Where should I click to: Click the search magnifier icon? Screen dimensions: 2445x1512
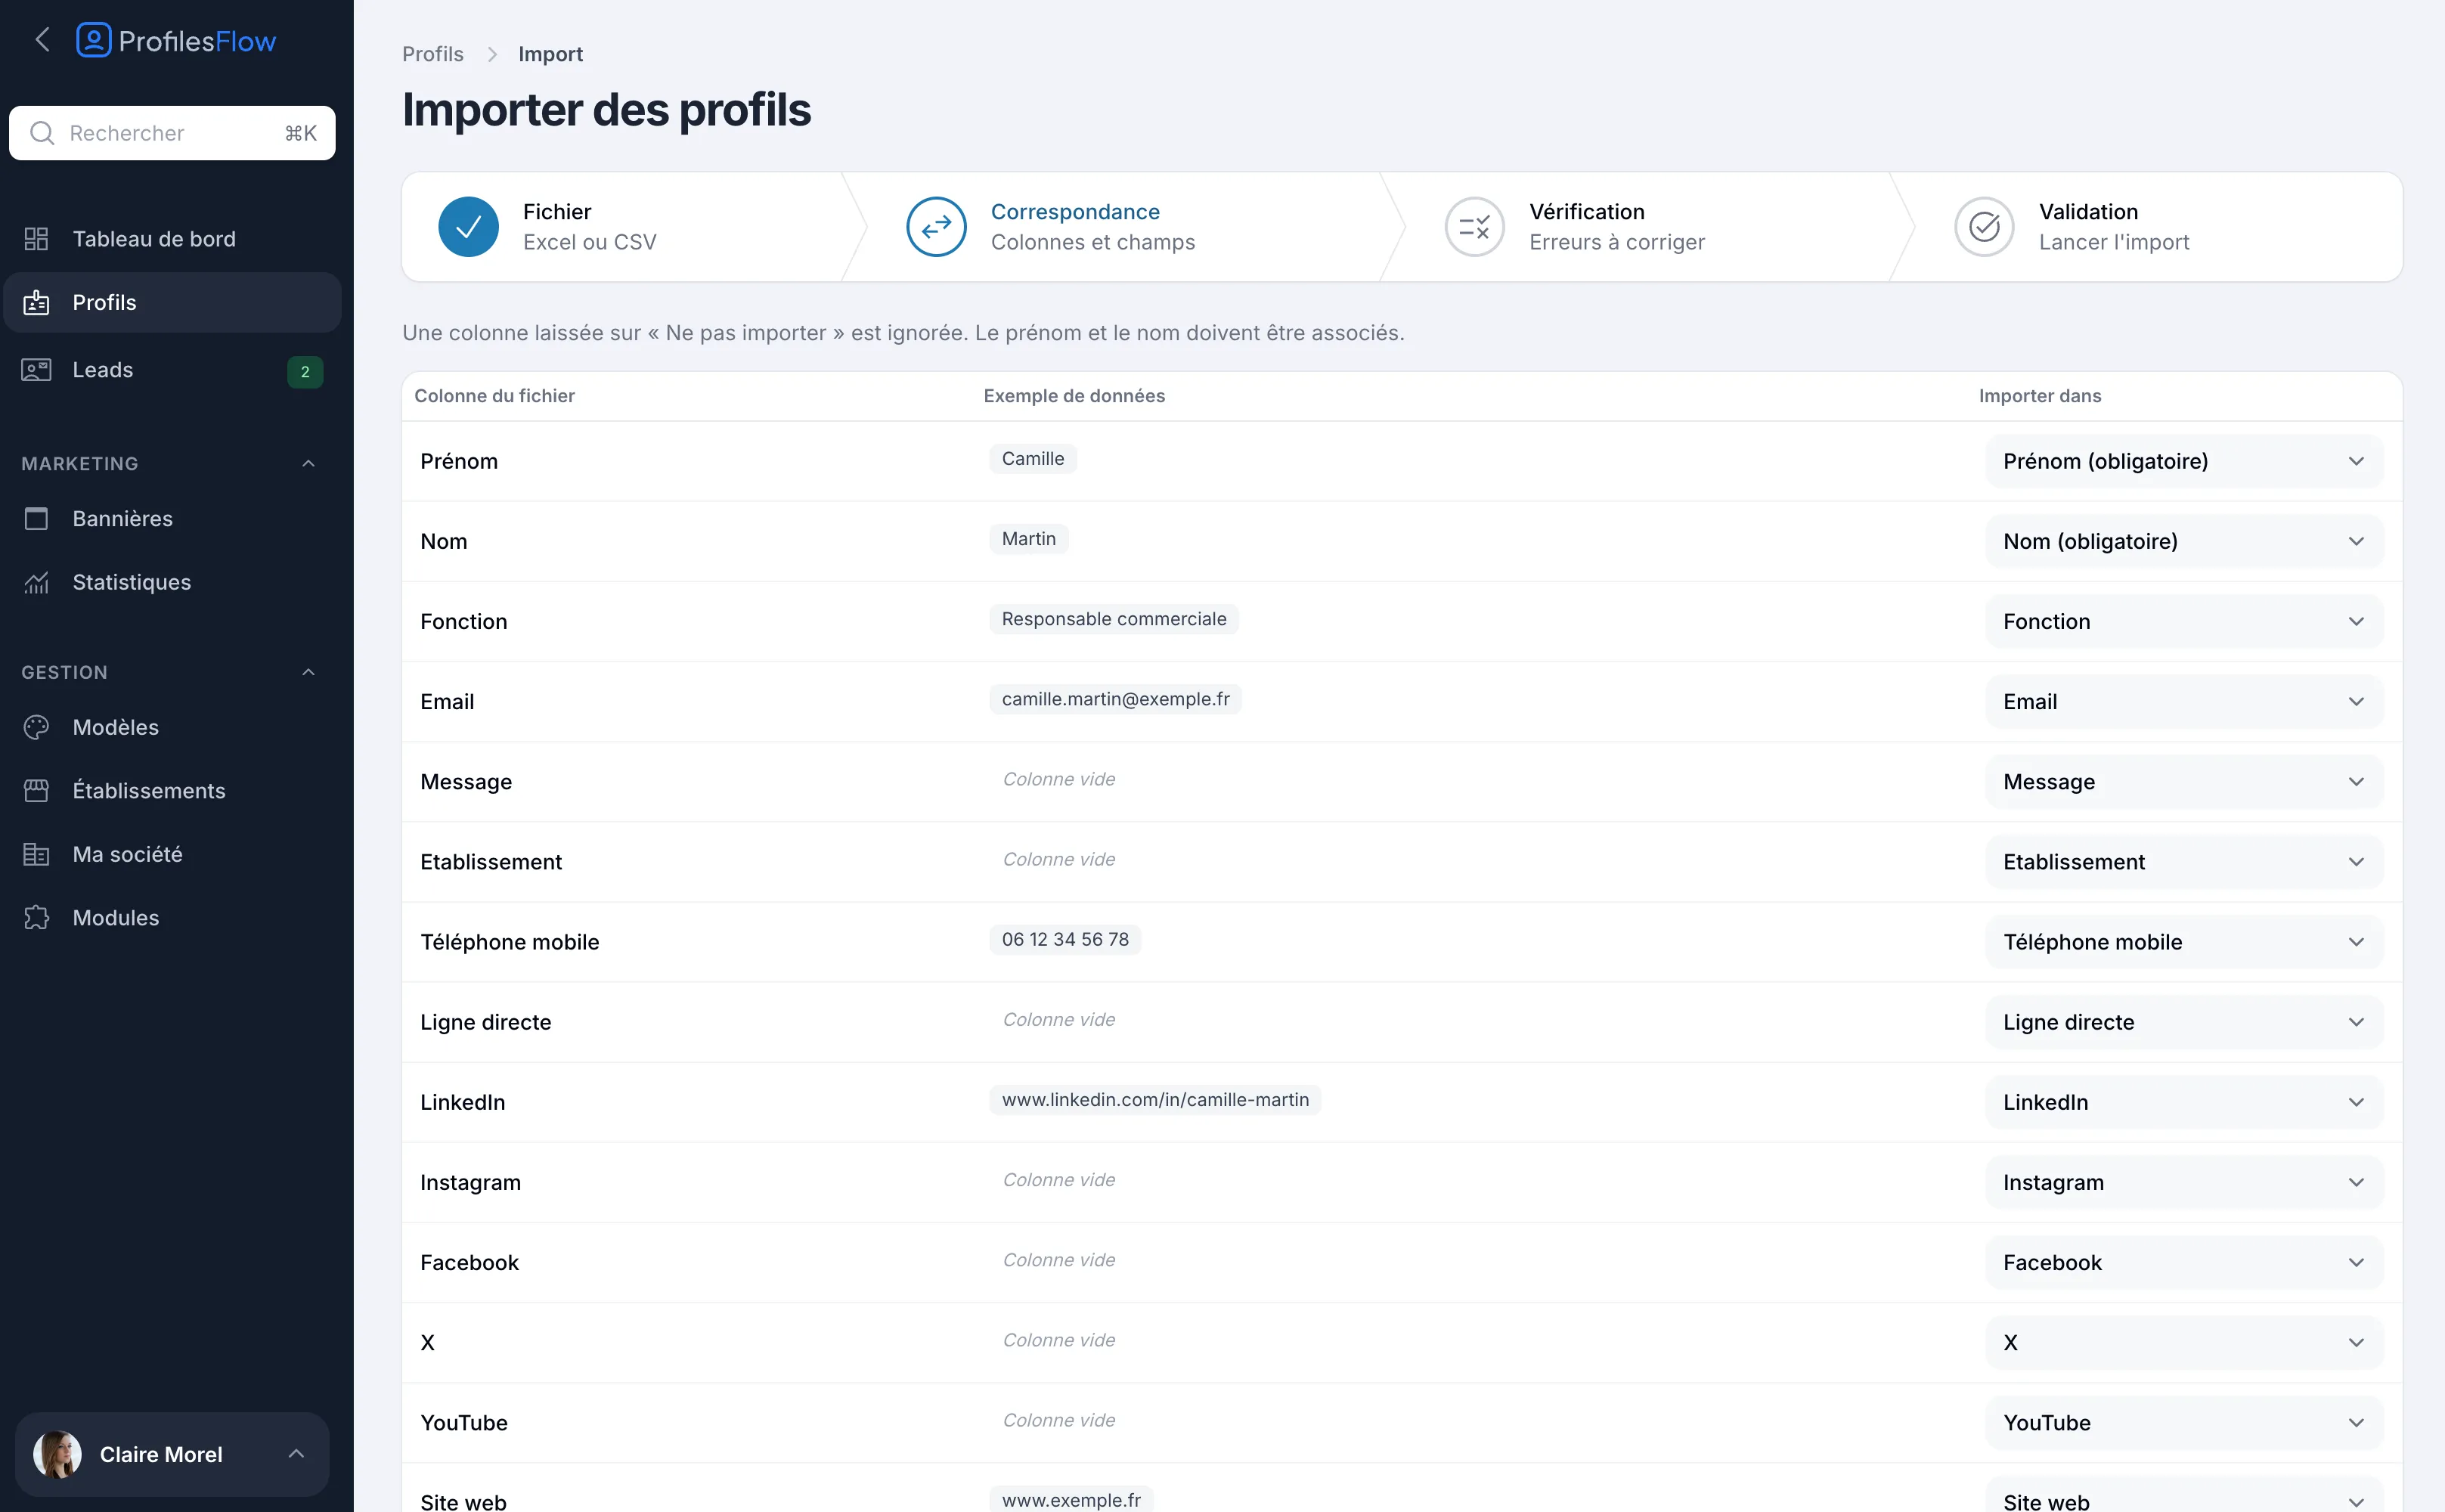[x=42, y=133]
